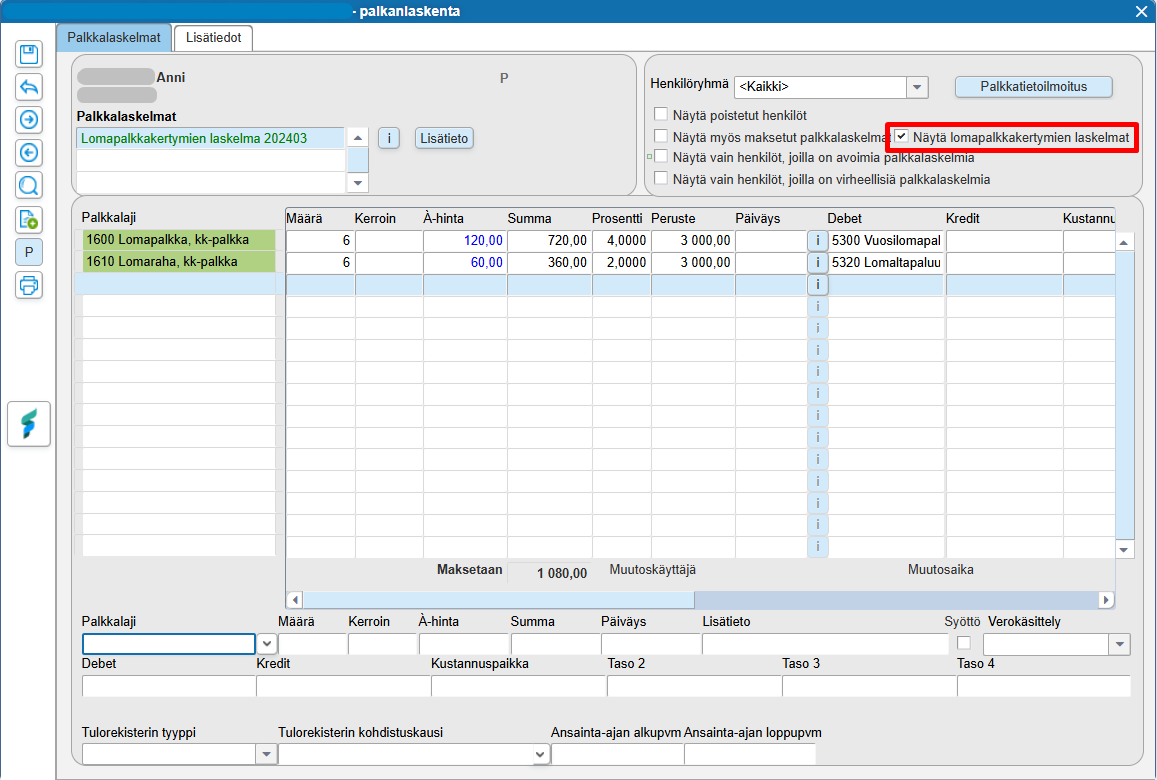Viewport: 1157px width, 780px height.
Task: Click the new document plus icon
Action: click(x=29, y=219)
